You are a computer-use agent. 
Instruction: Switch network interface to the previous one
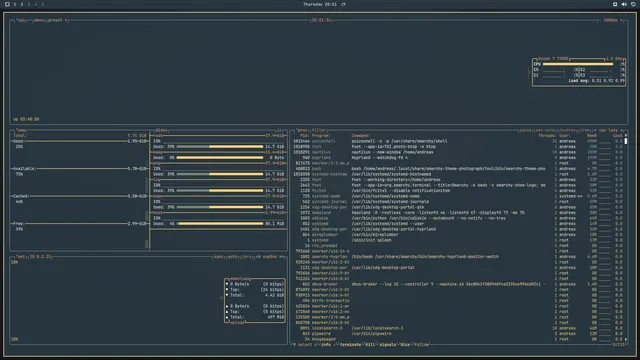258,257
